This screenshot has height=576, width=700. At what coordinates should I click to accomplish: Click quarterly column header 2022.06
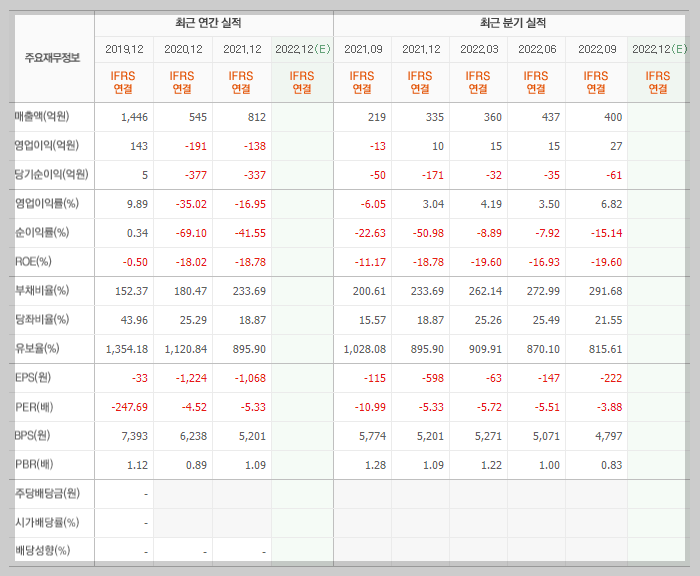click(x=537, y=49)
